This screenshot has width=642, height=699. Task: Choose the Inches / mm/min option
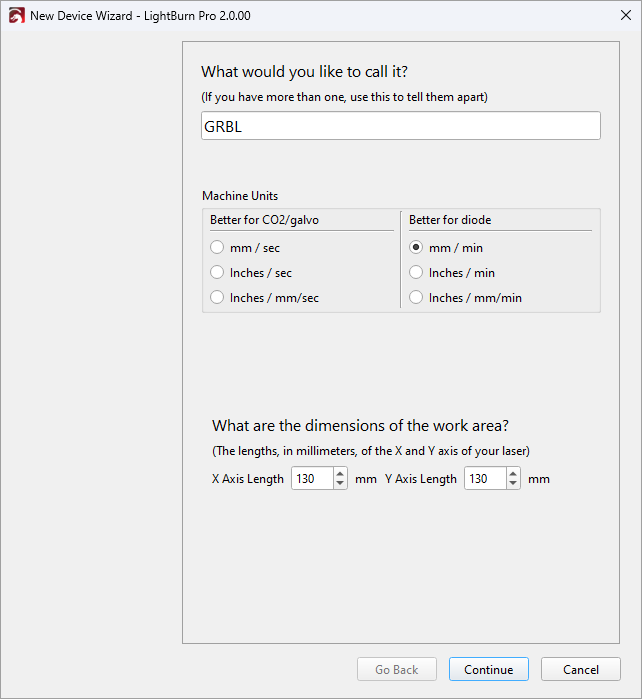(416, 298)
